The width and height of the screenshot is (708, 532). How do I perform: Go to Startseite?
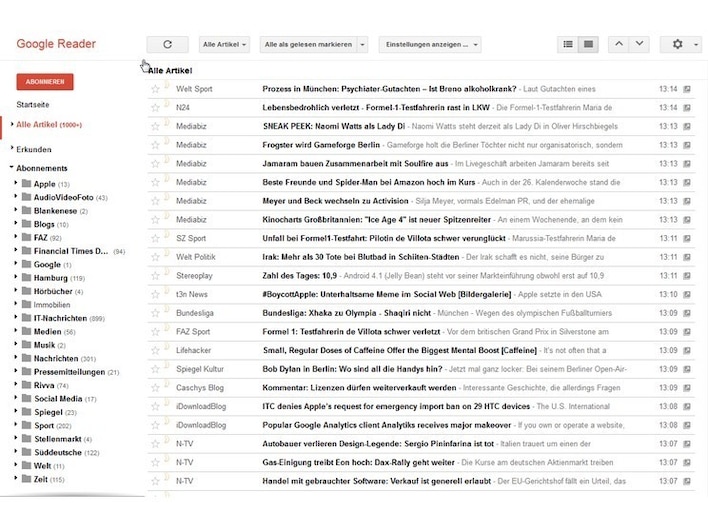tap(33, 104)
